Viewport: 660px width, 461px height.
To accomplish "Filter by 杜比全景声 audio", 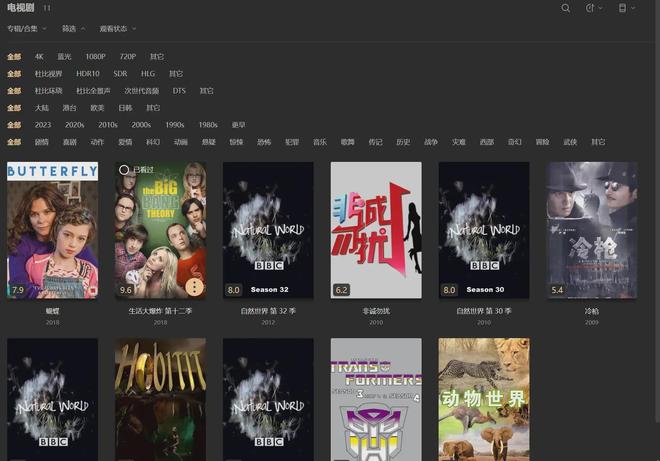I will 93,91.
